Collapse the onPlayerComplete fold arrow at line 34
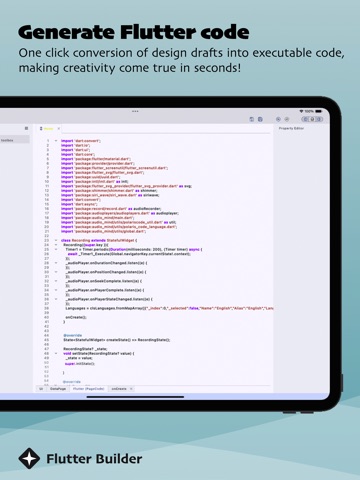 coord(56,290)
